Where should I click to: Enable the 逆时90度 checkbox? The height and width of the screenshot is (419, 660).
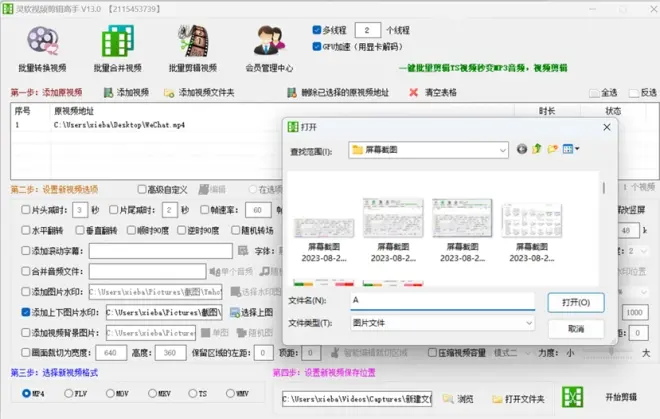click(x=181, y=230)
